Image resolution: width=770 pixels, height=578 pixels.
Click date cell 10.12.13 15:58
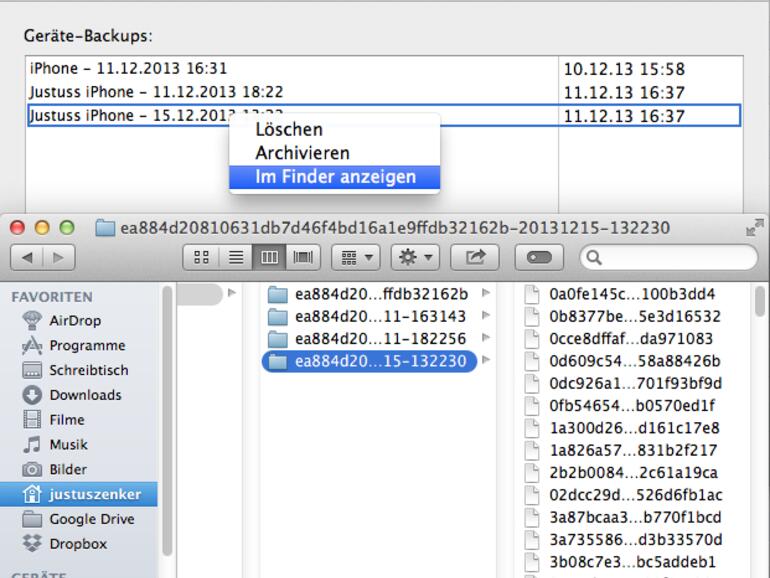[624, 69]
